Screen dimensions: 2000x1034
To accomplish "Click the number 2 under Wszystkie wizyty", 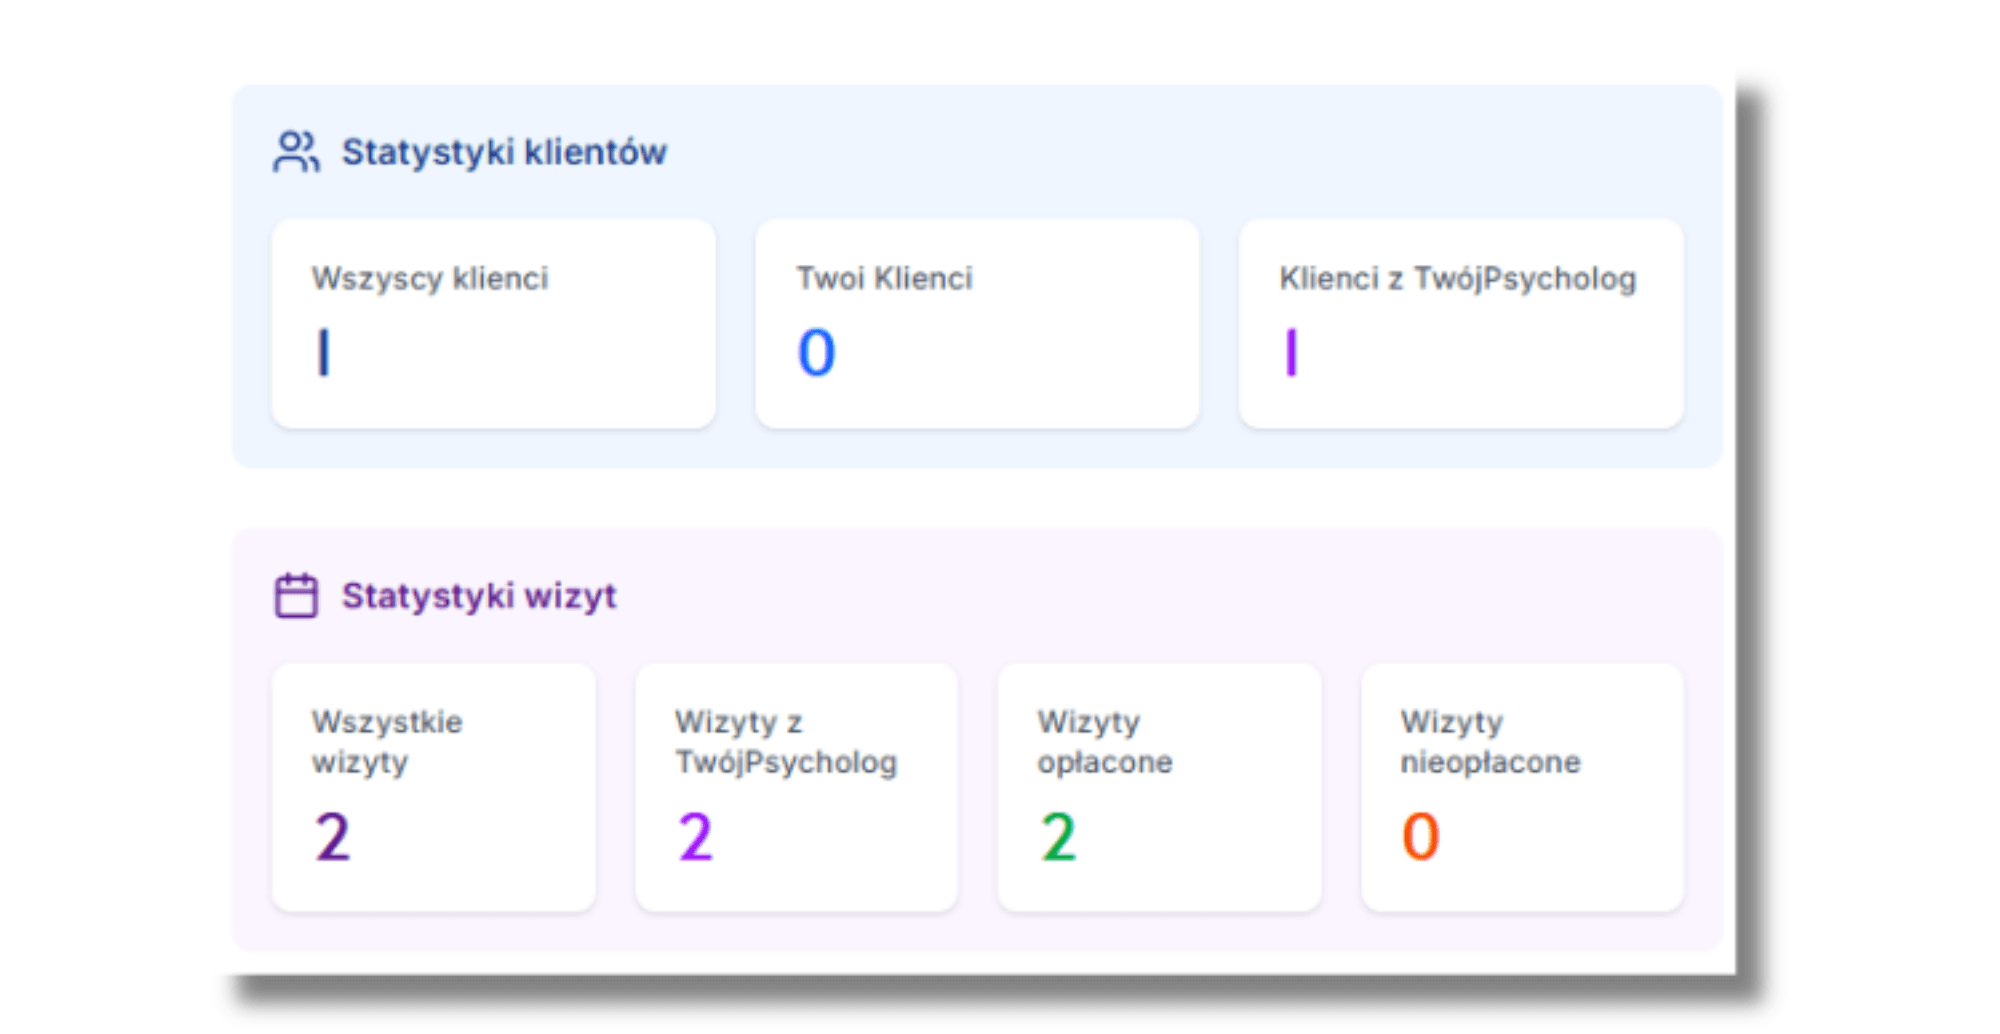I will (333, 837).
